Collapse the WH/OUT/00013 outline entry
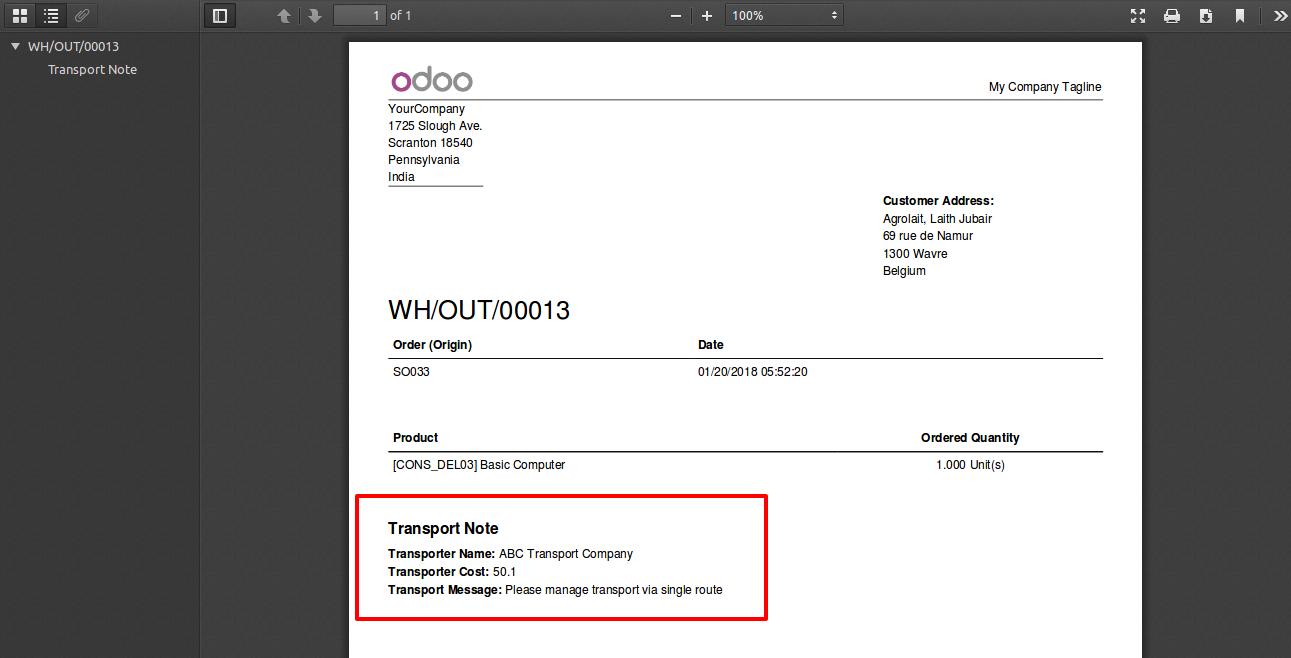This screenshot has height=658, width=1291. (15, 46)
